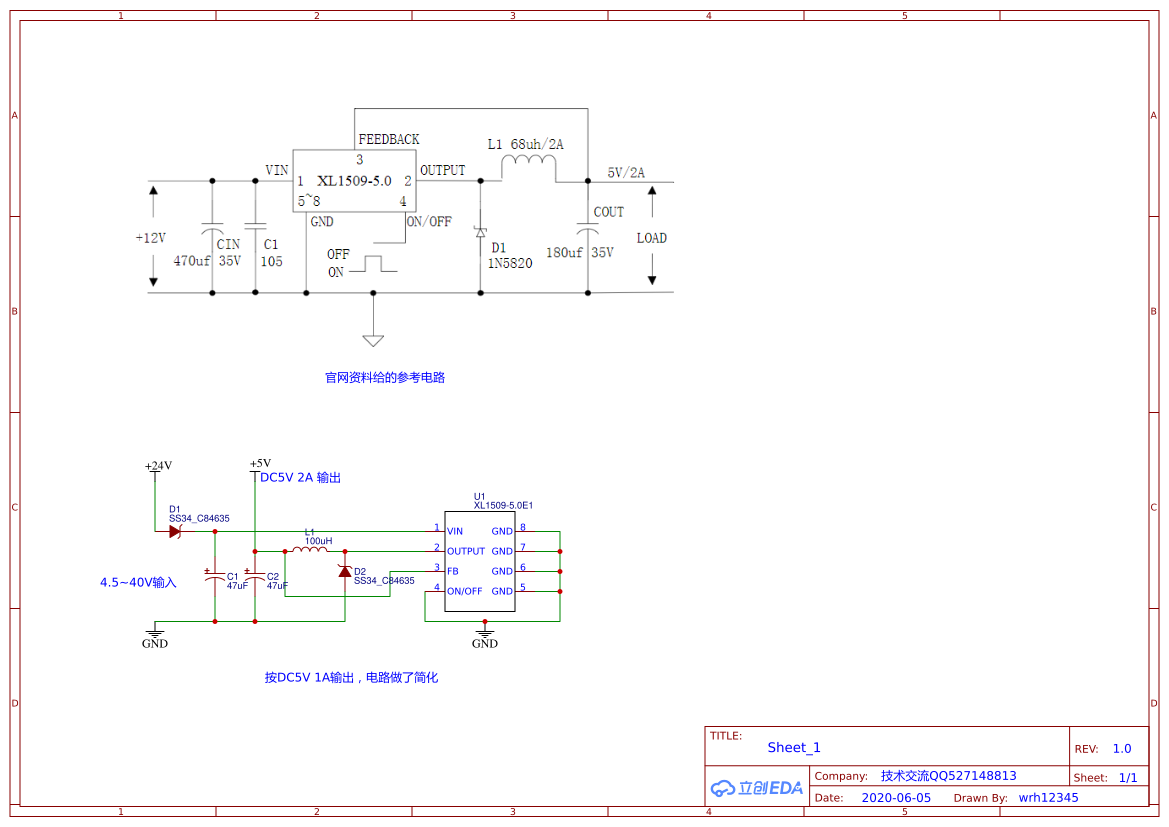Image resolution: width=1169 pixels, height=827 pixels.
Task: Select the 470uf value text
Action: [192, 261]
